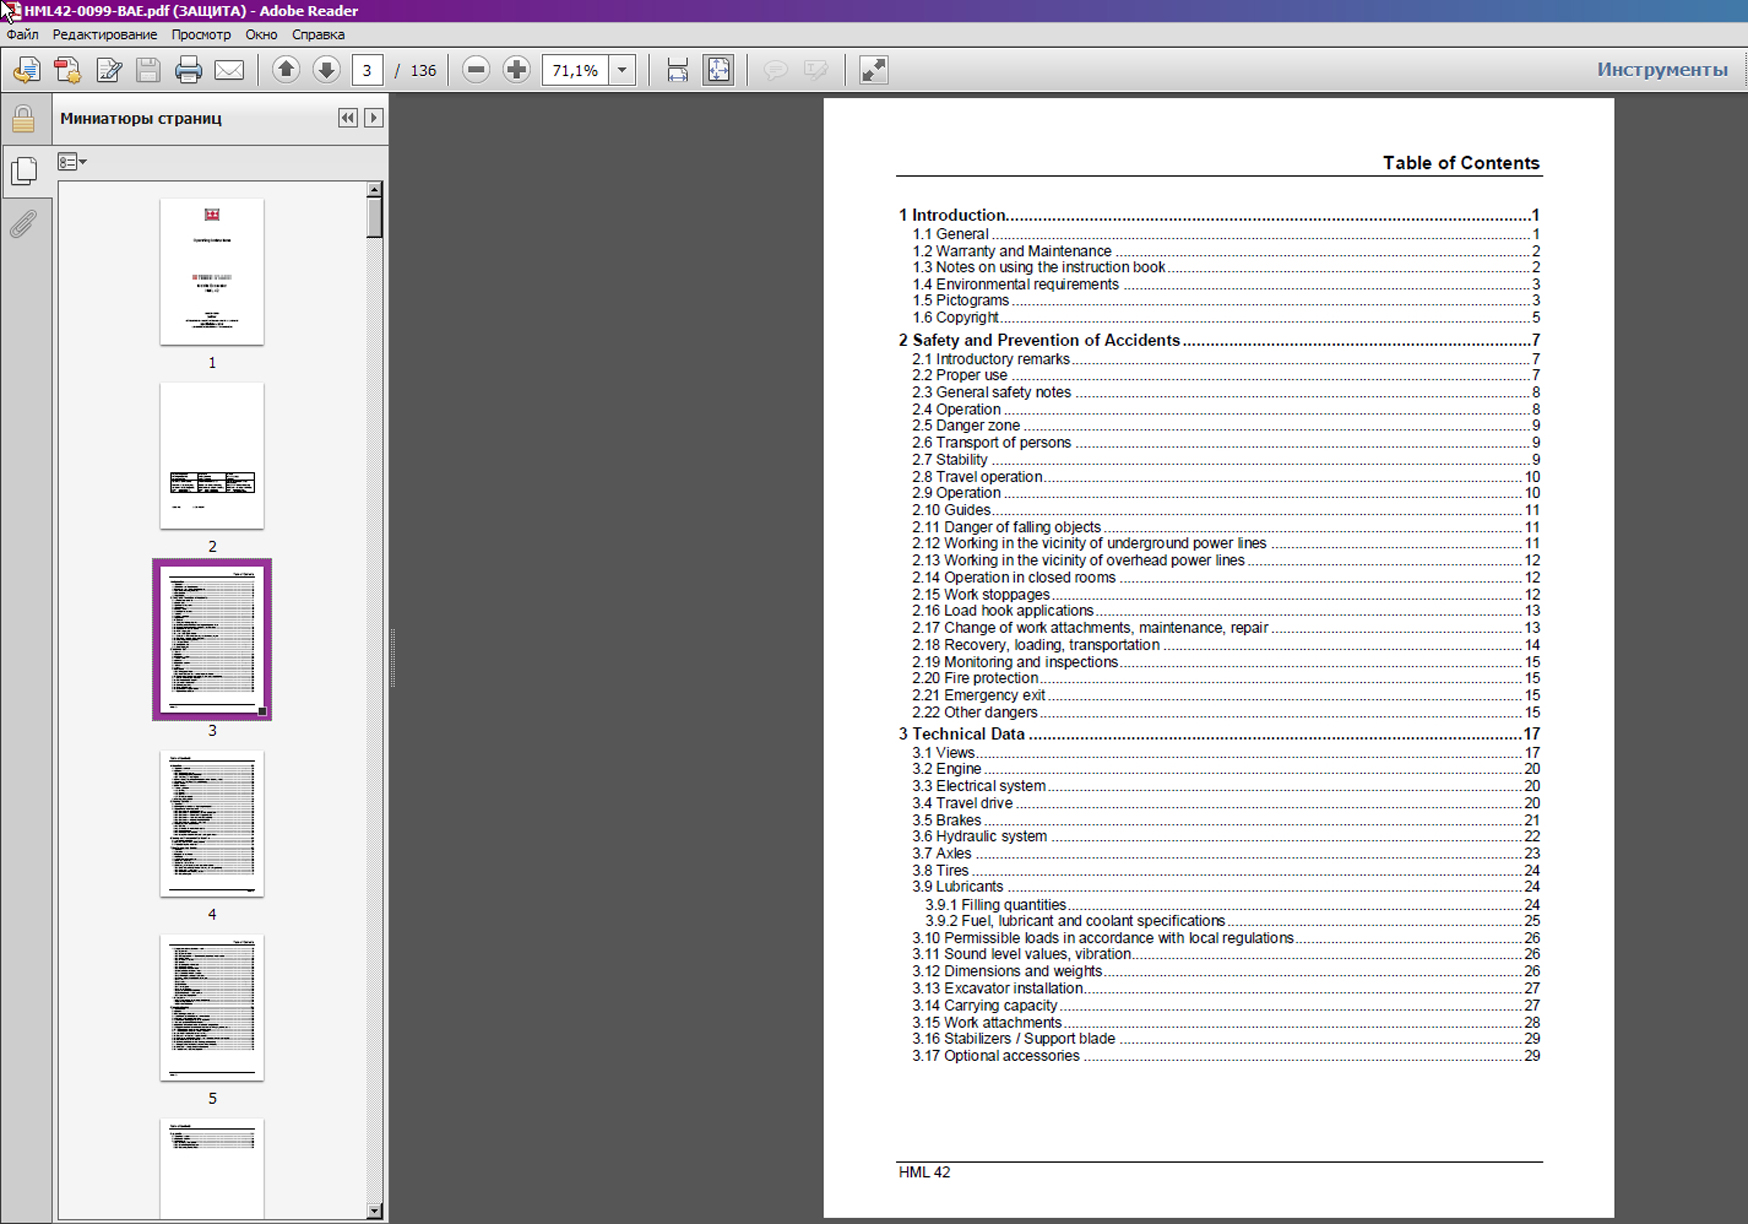This screenshot has width=1748, height=1224.
Task: Click the Print file icon
Action: 188,70
